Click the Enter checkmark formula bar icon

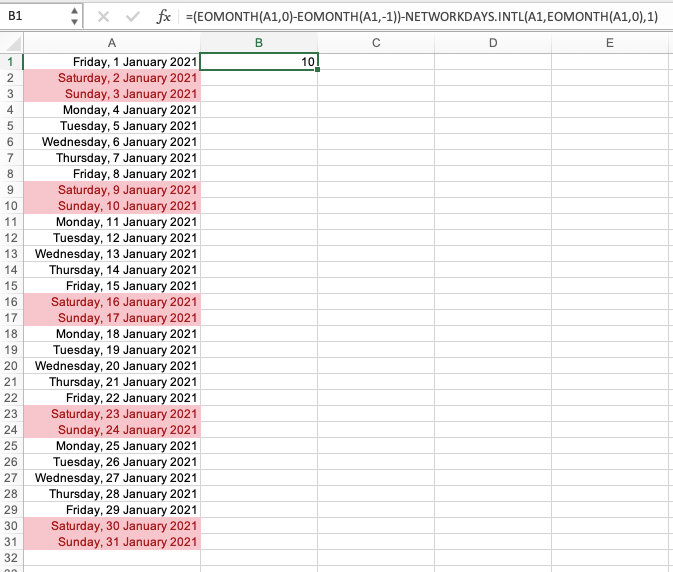(x=133, y=17)
